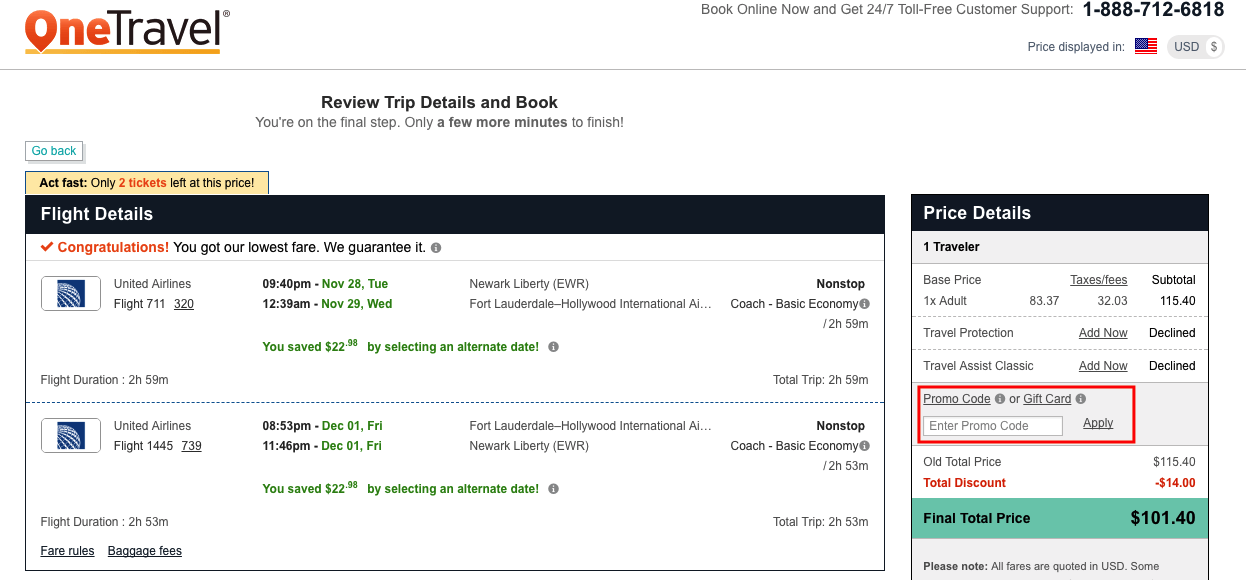
Task: Click the lowest fare guarantee info icon
Action: click(436, 247)
